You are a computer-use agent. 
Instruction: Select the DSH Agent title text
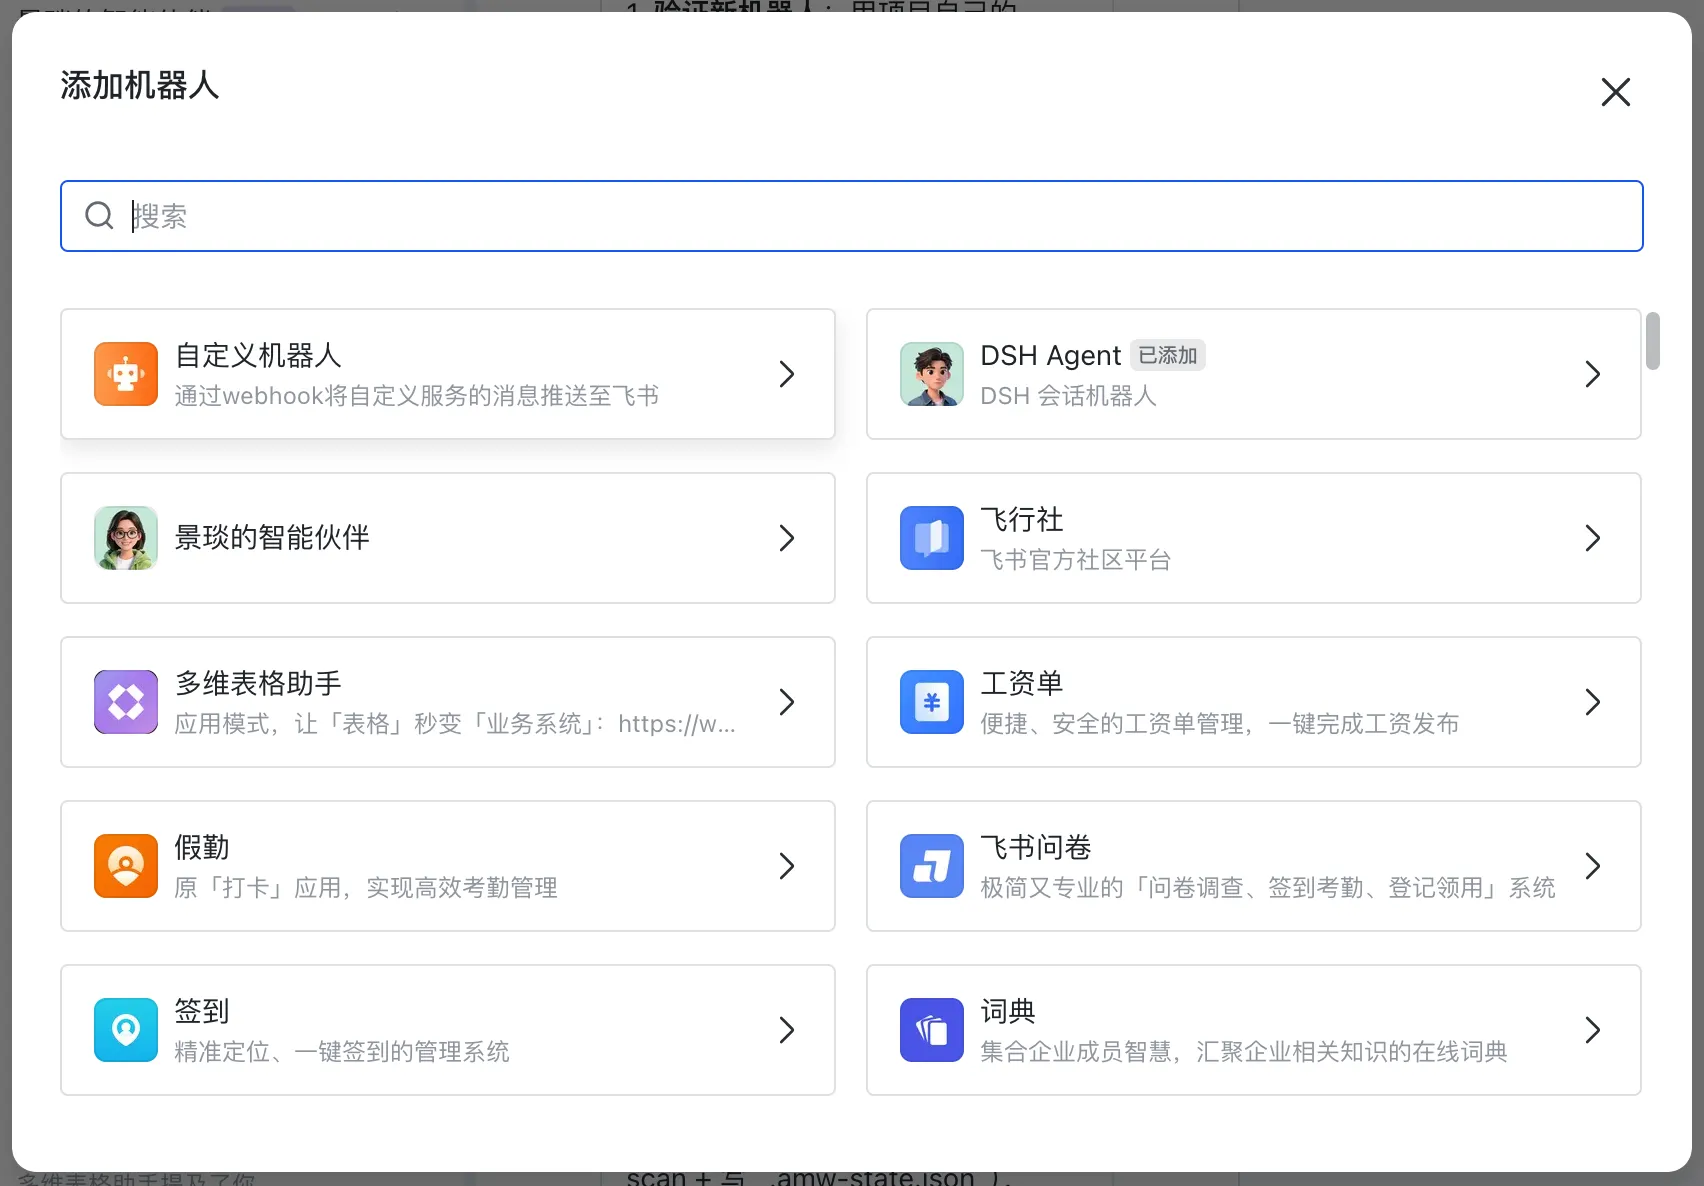click(x=1051, y=355)
